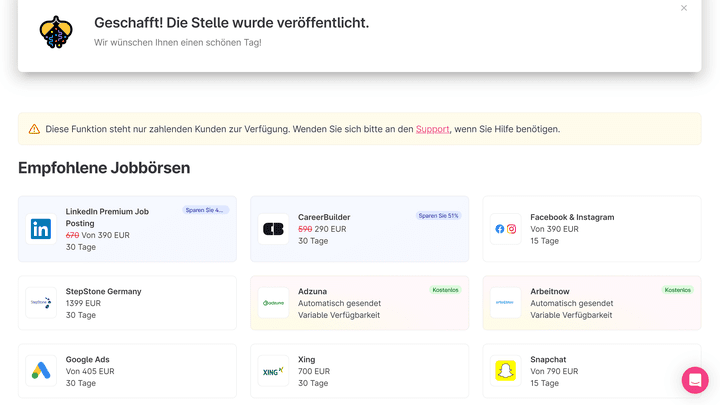The height and width of the screenshot is (405, 720).
Task: Click Von 405 EUR Google Ads price
Action: [90, 371]
